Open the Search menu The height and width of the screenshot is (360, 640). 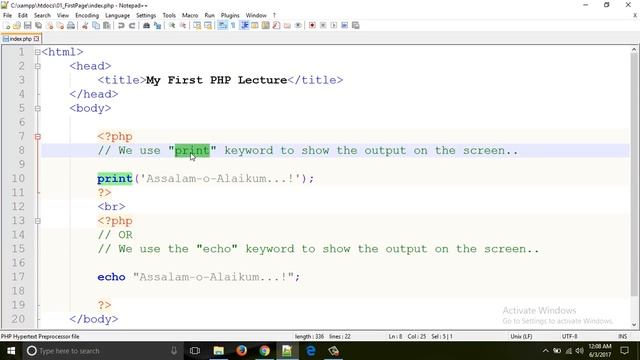[x=42, y=15]
